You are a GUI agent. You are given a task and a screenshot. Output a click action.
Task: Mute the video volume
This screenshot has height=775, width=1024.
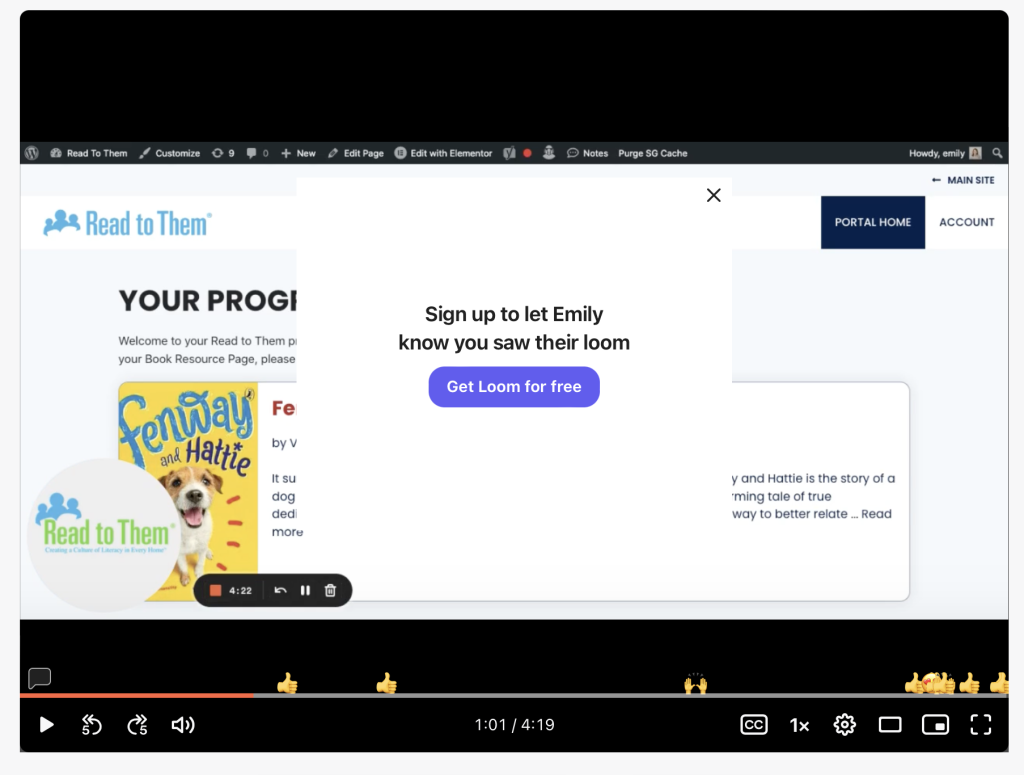coord(183,725)
